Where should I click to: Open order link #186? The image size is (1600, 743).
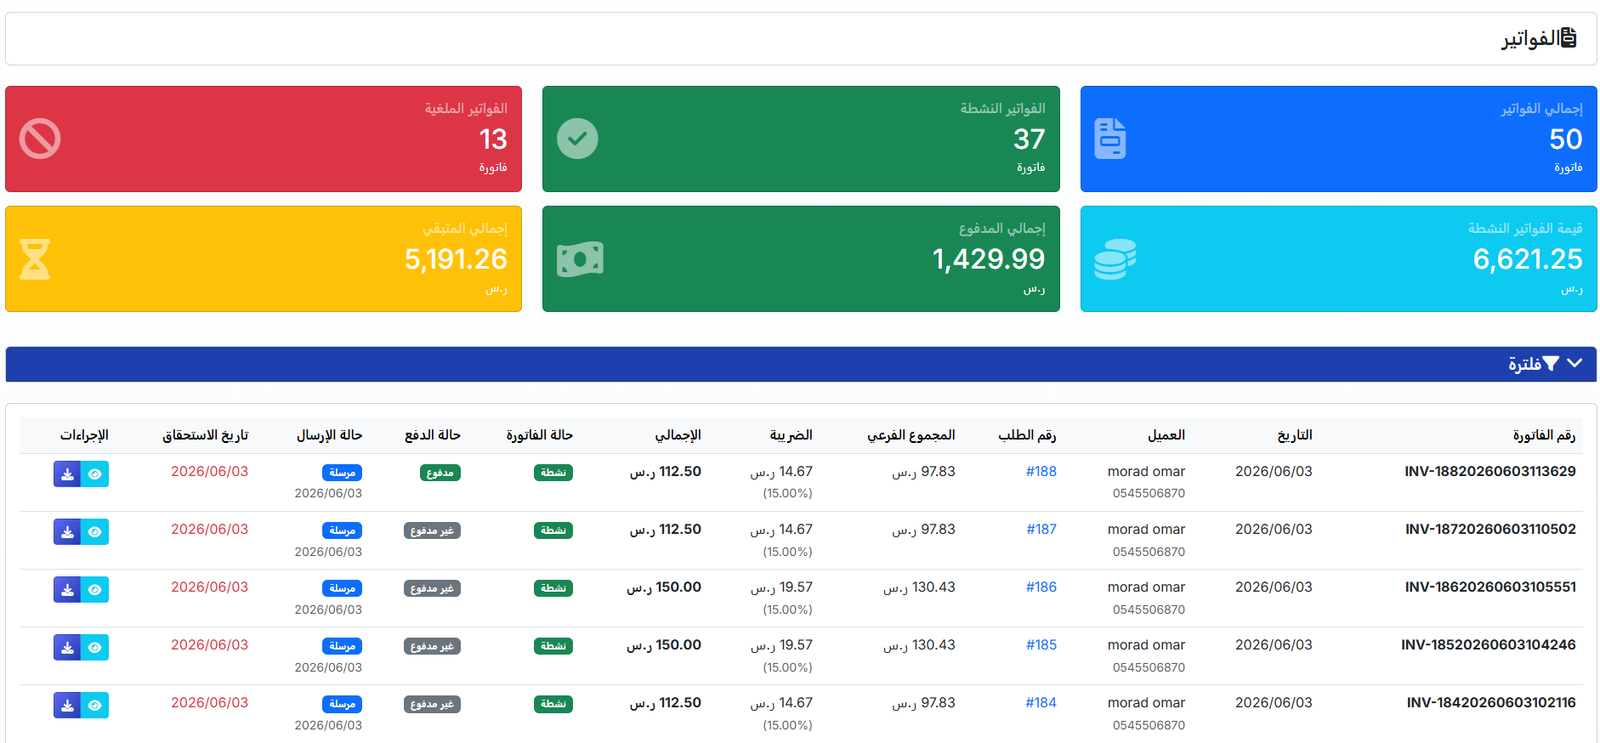pos(1041,587)
